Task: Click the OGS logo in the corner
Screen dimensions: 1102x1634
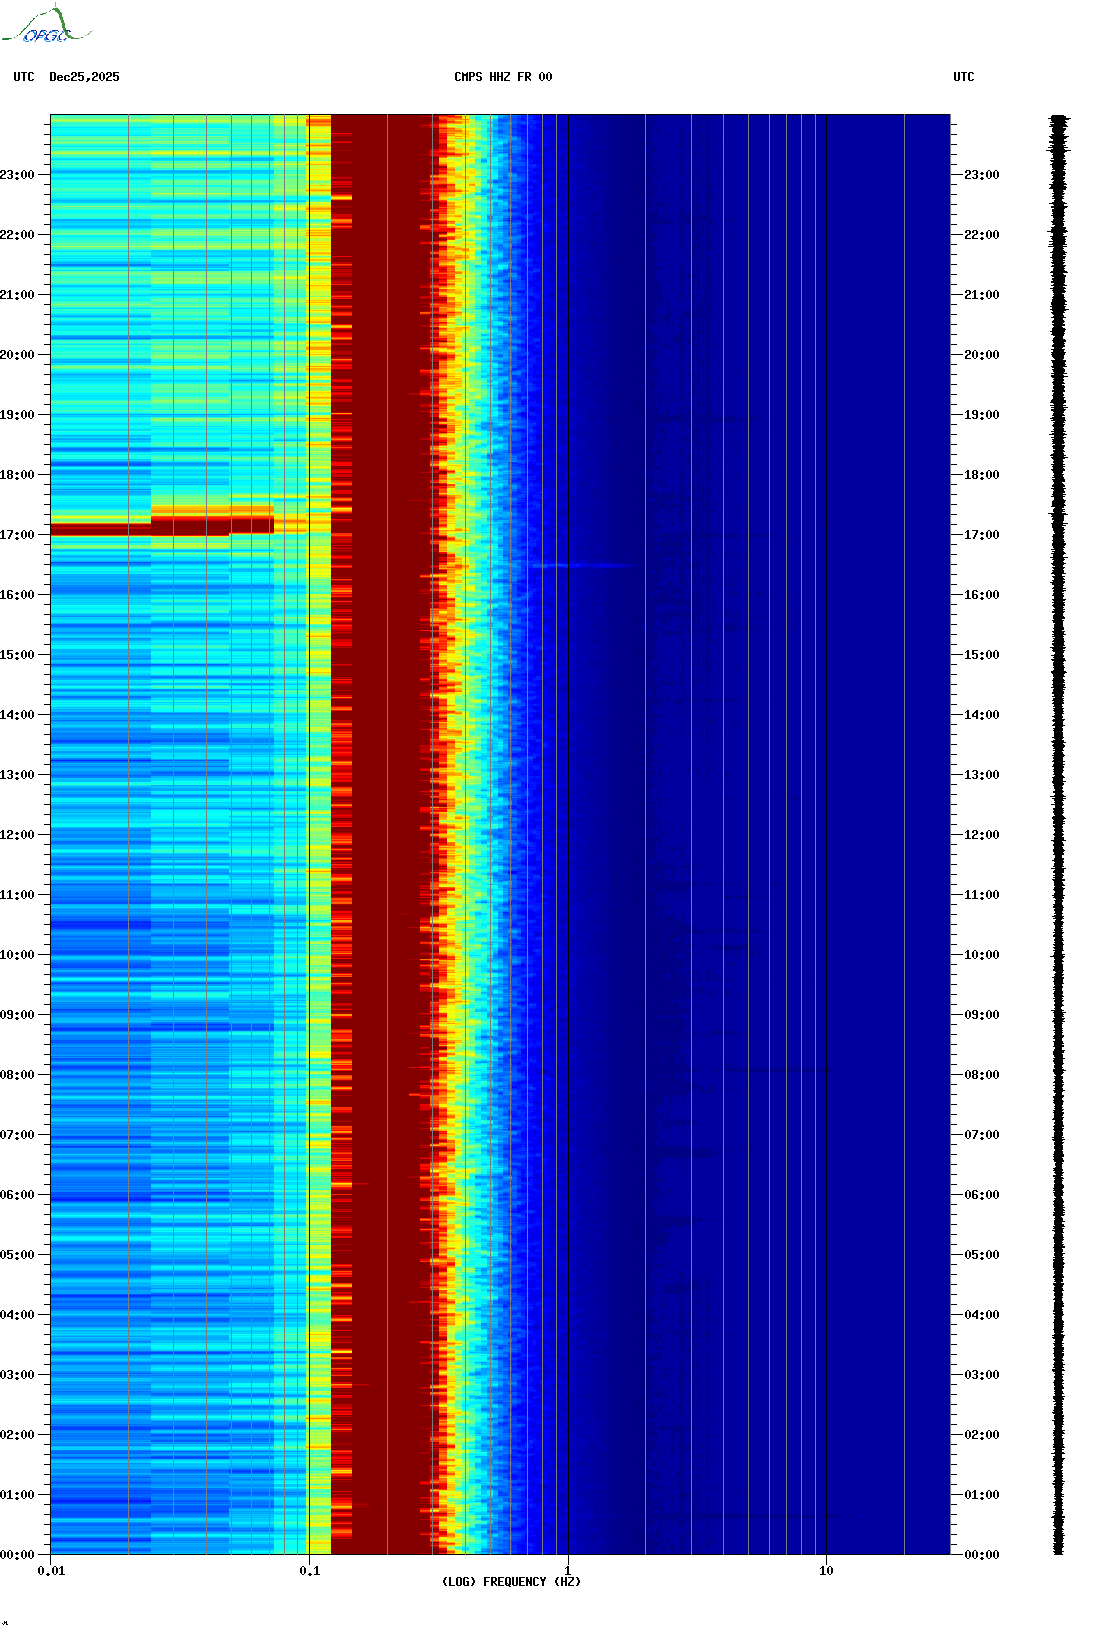Action: [x=45, y=27]
